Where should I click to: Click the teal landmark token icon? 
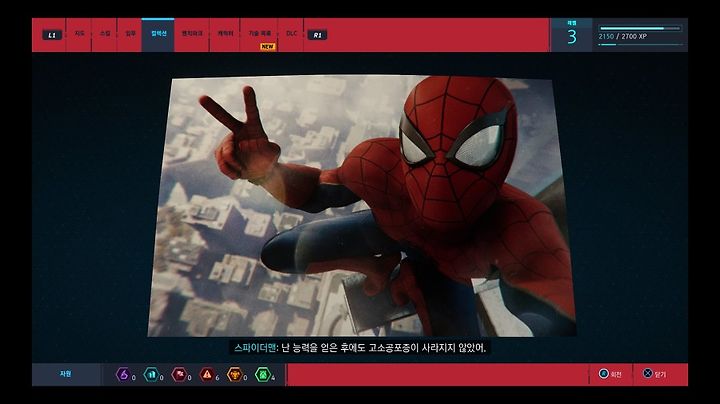[x=151, y=375]
